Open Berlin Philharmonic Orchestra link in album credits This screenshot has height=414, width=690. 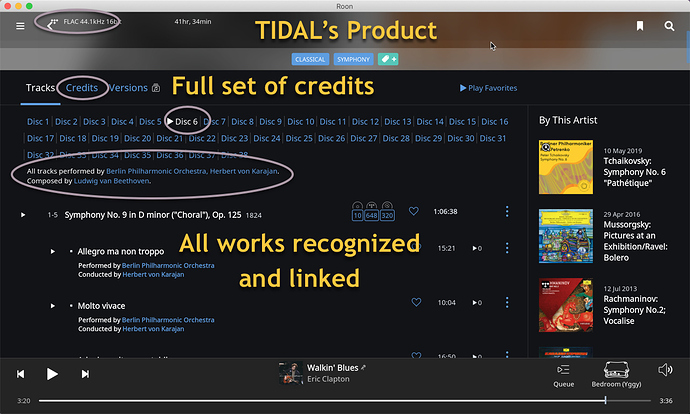tap(156, 171)
